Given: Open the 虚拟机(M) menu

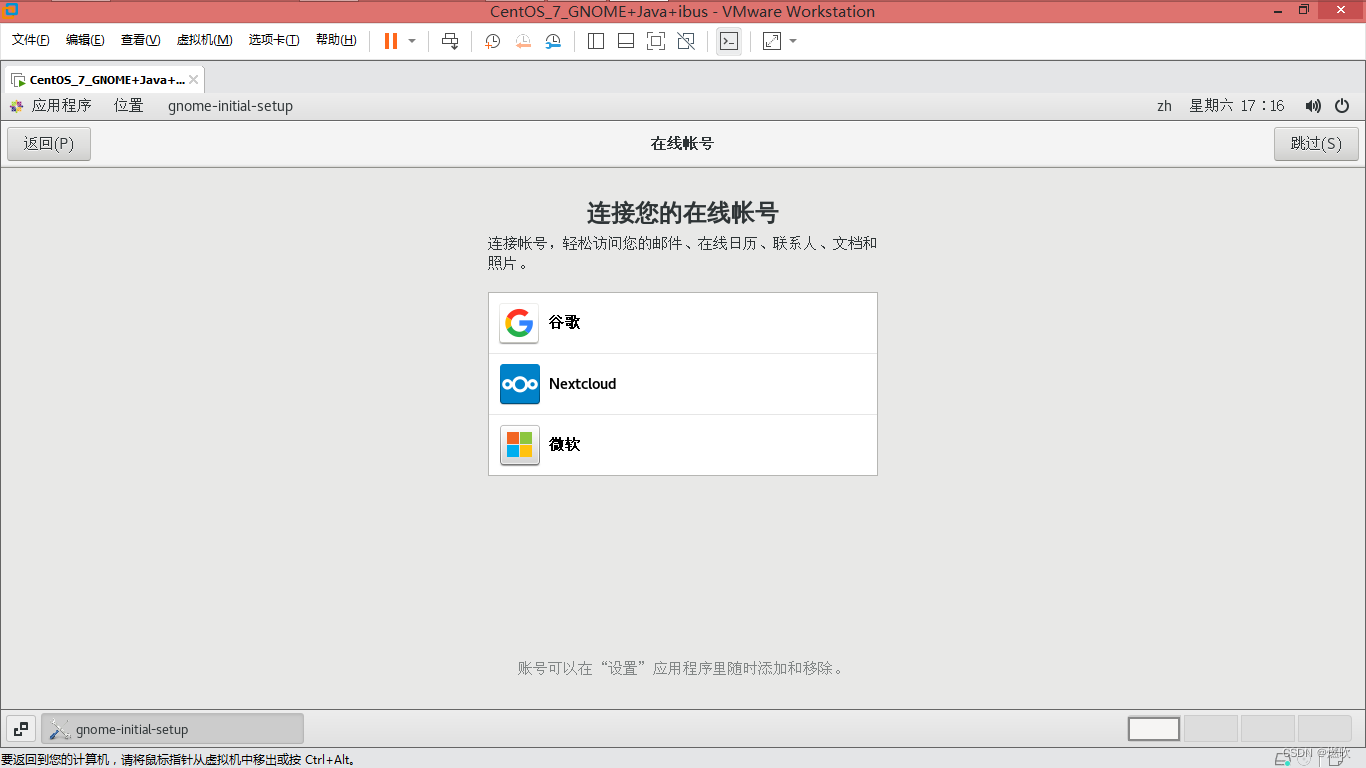Looking at the screenshot, I should 204,40.
